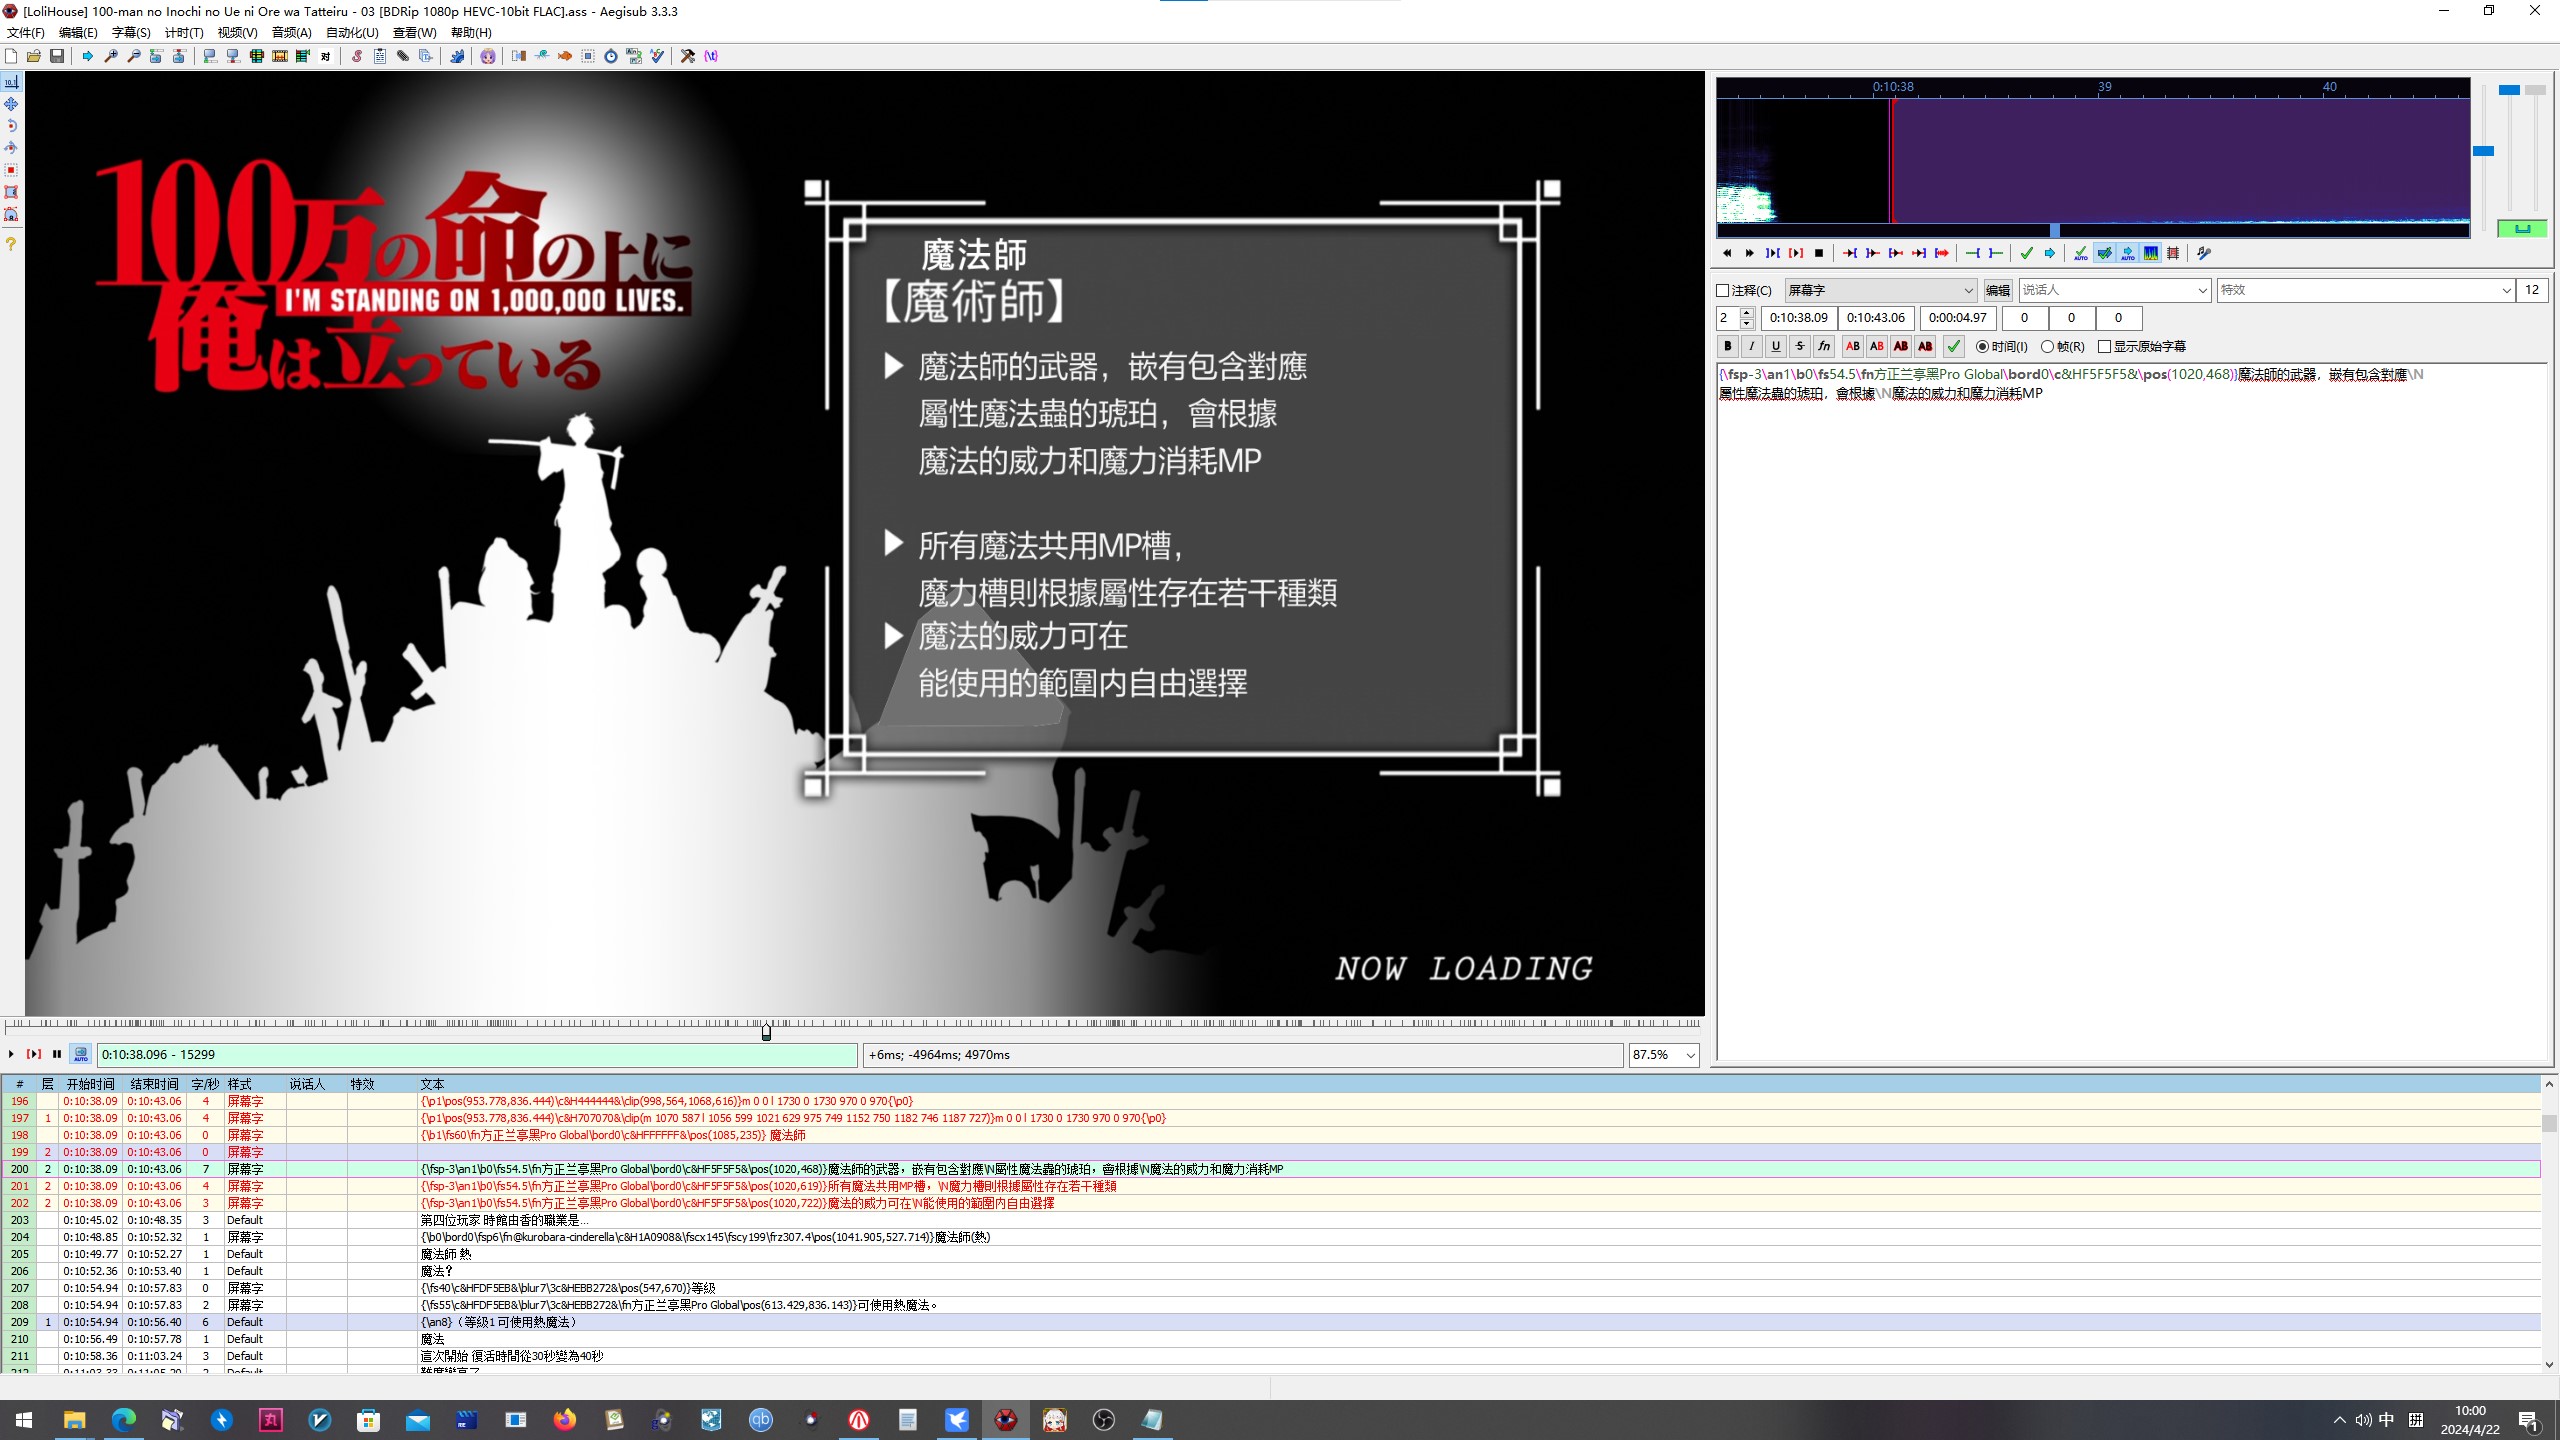Toggle auto-scroll audio display to line
Screen dimensions: 2560x1440
(2127, 253)
